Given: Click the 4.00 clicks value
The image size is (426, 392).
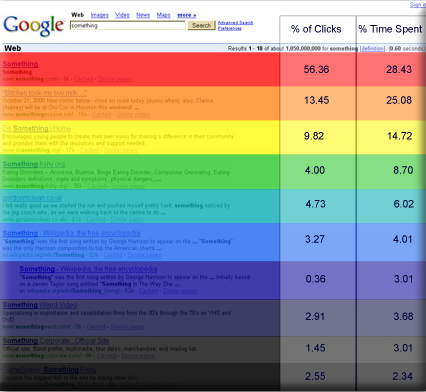Looking at the screenshot, I should coord(315,170).
